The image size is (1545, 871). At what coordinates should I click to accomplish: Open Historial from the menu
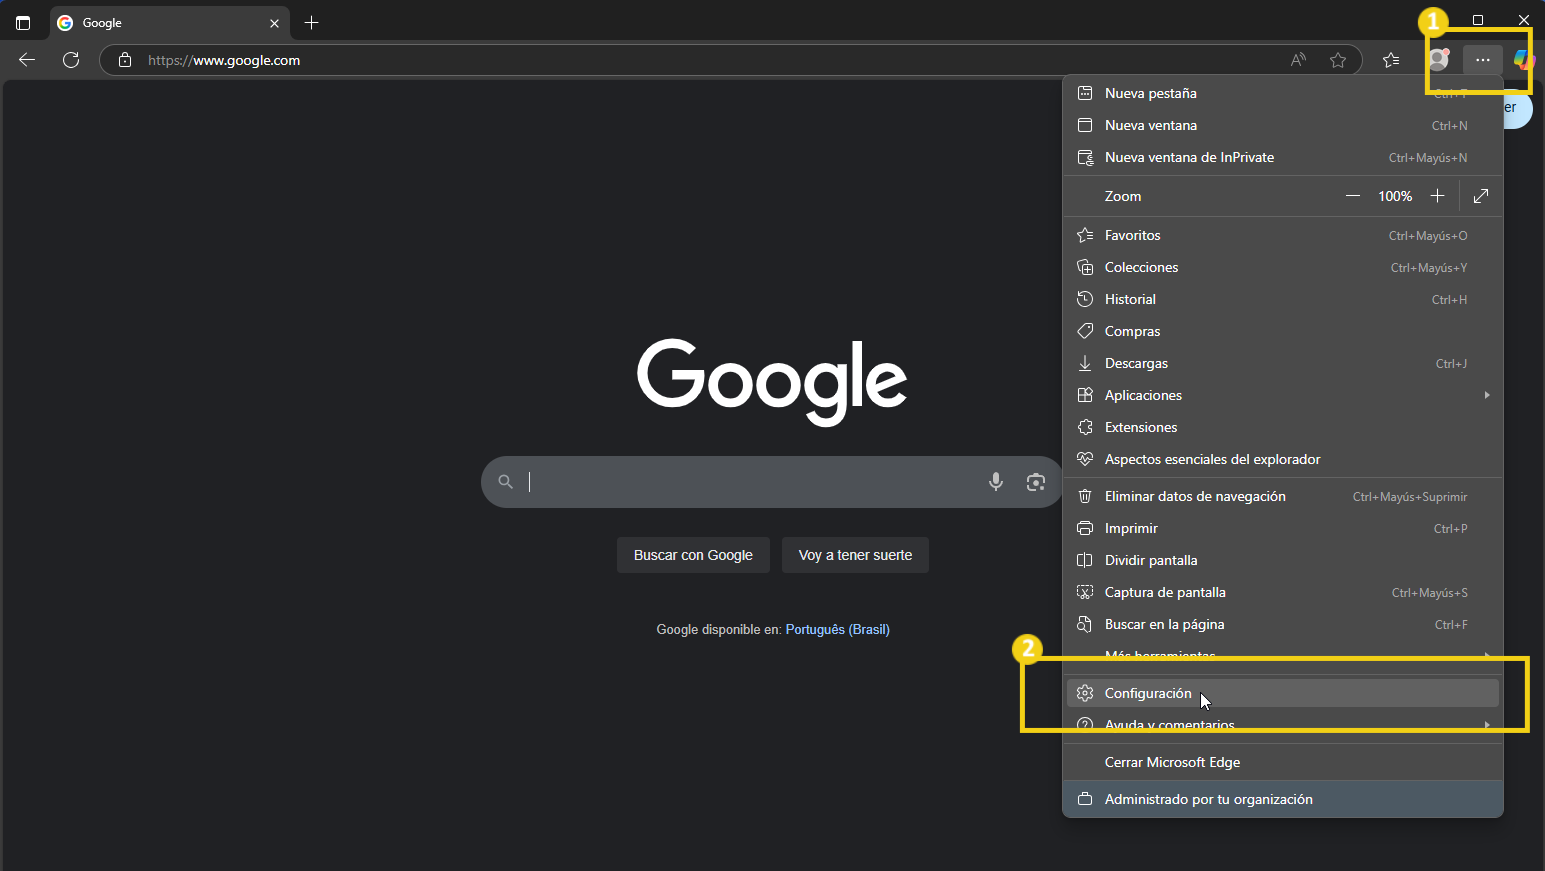click(x=1282, y=299)
